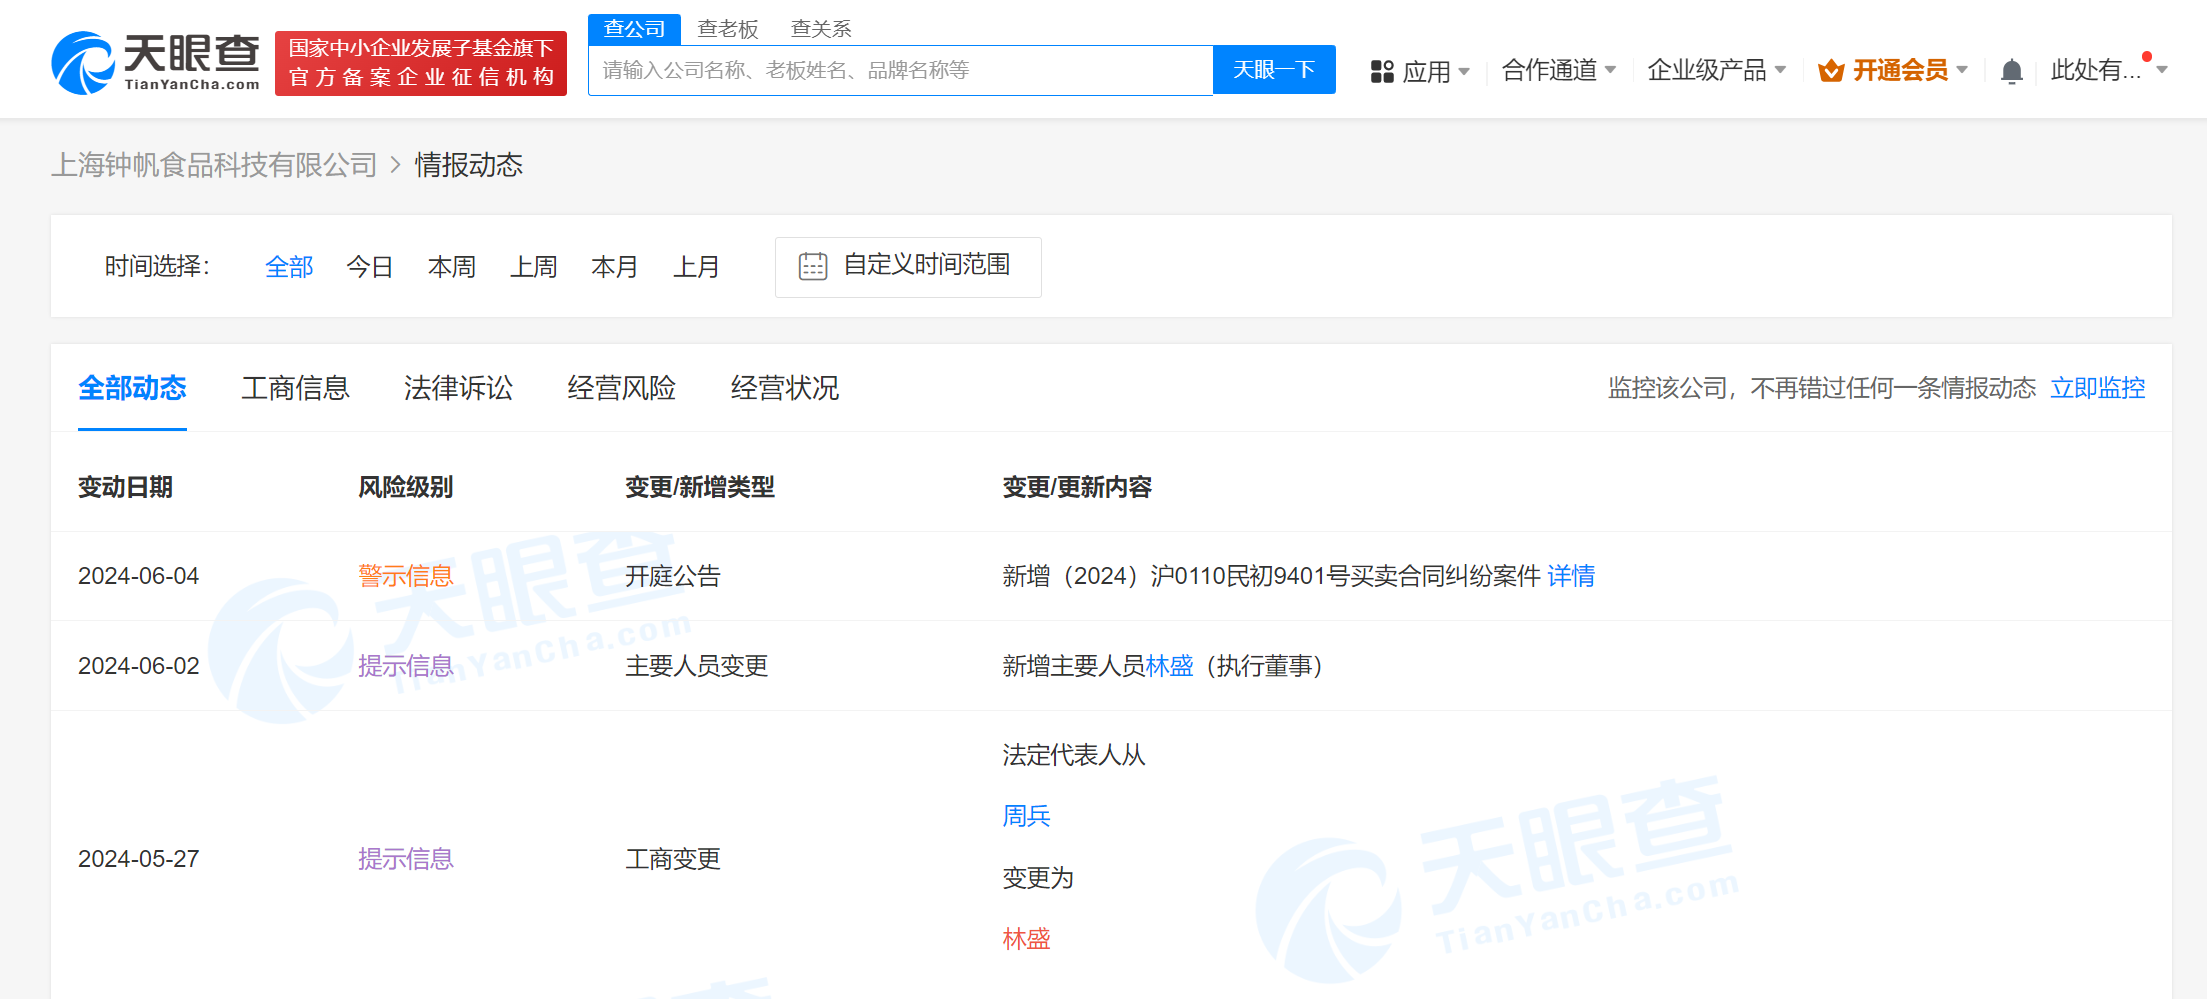This screenshot has height=999, width=2207.
Task: Expand the 合作通道 dropdown
Action: point(1548,70)
